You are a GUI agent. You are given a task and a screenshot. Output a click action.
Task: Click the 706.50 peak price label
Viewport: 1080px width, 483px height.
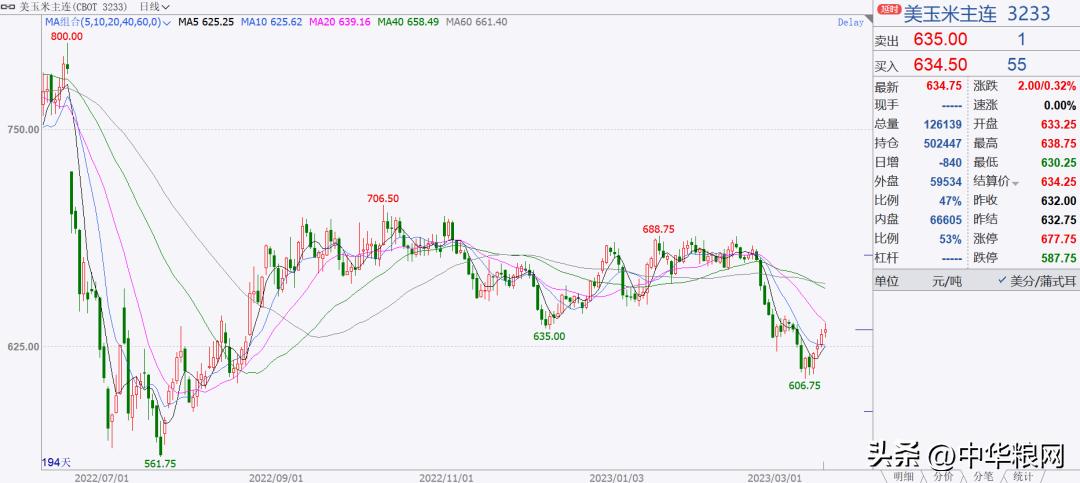click(x=383, y=198)
